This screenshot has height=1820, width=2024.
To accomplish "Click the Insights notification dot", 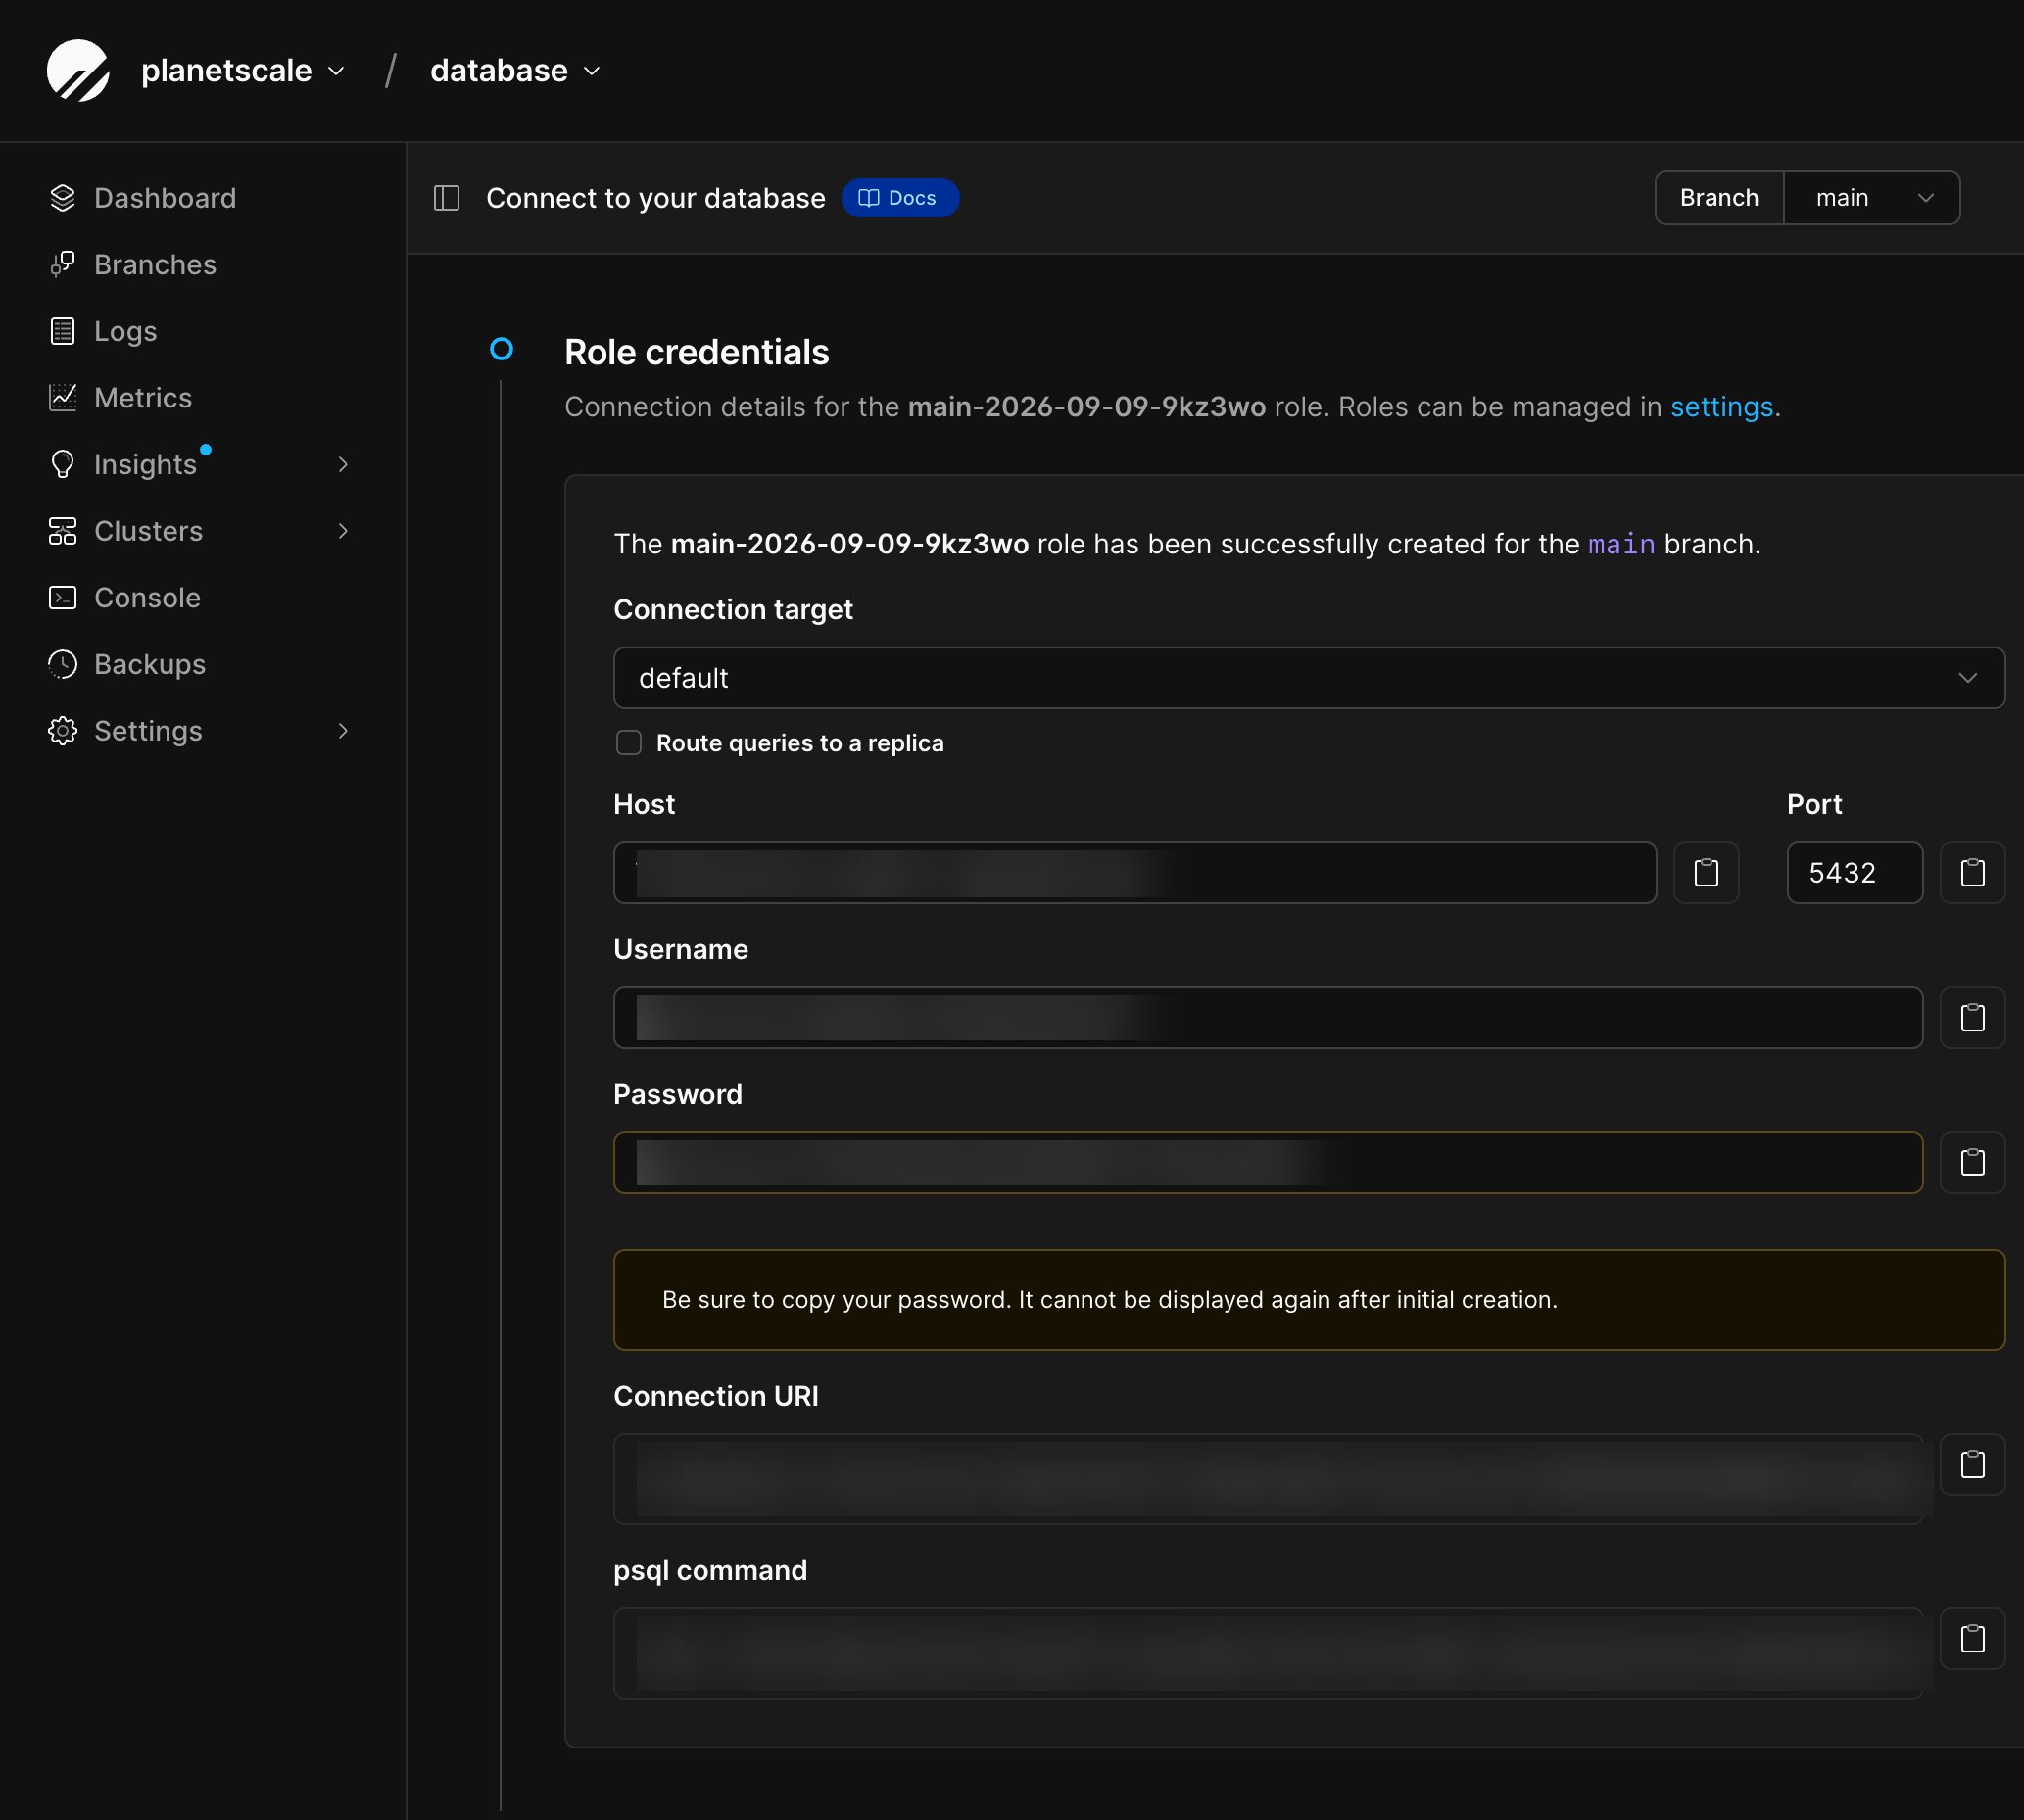I will point(205,449).
